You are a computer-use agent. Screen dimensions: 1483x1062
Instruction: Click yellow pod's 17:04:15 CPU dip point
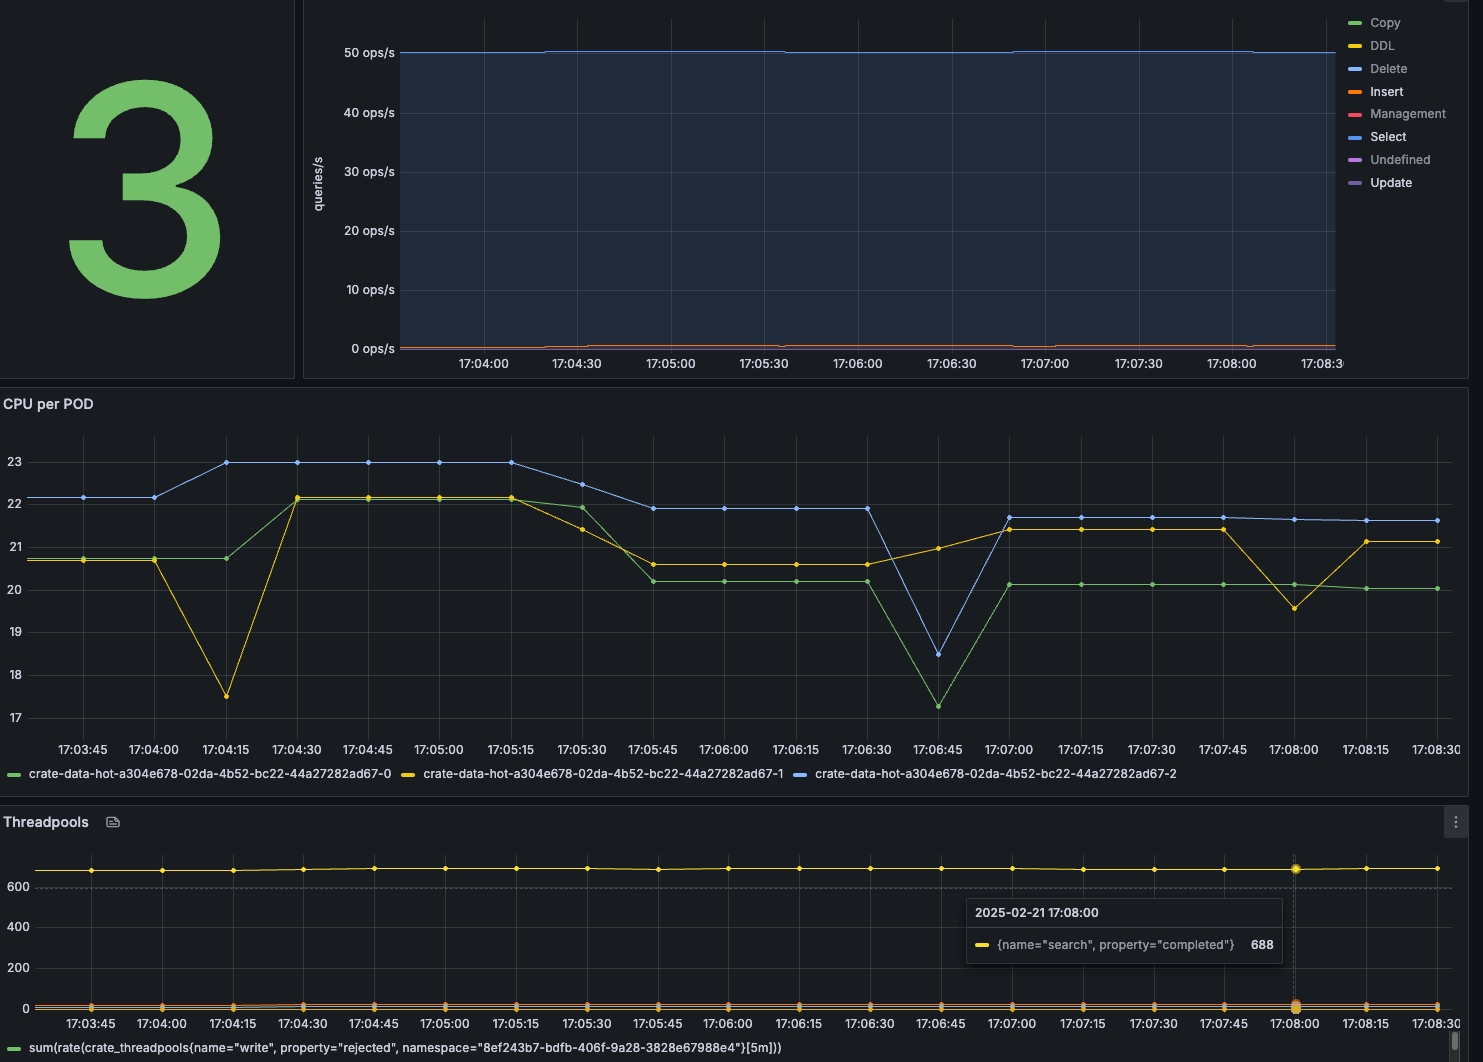point(226,696)
